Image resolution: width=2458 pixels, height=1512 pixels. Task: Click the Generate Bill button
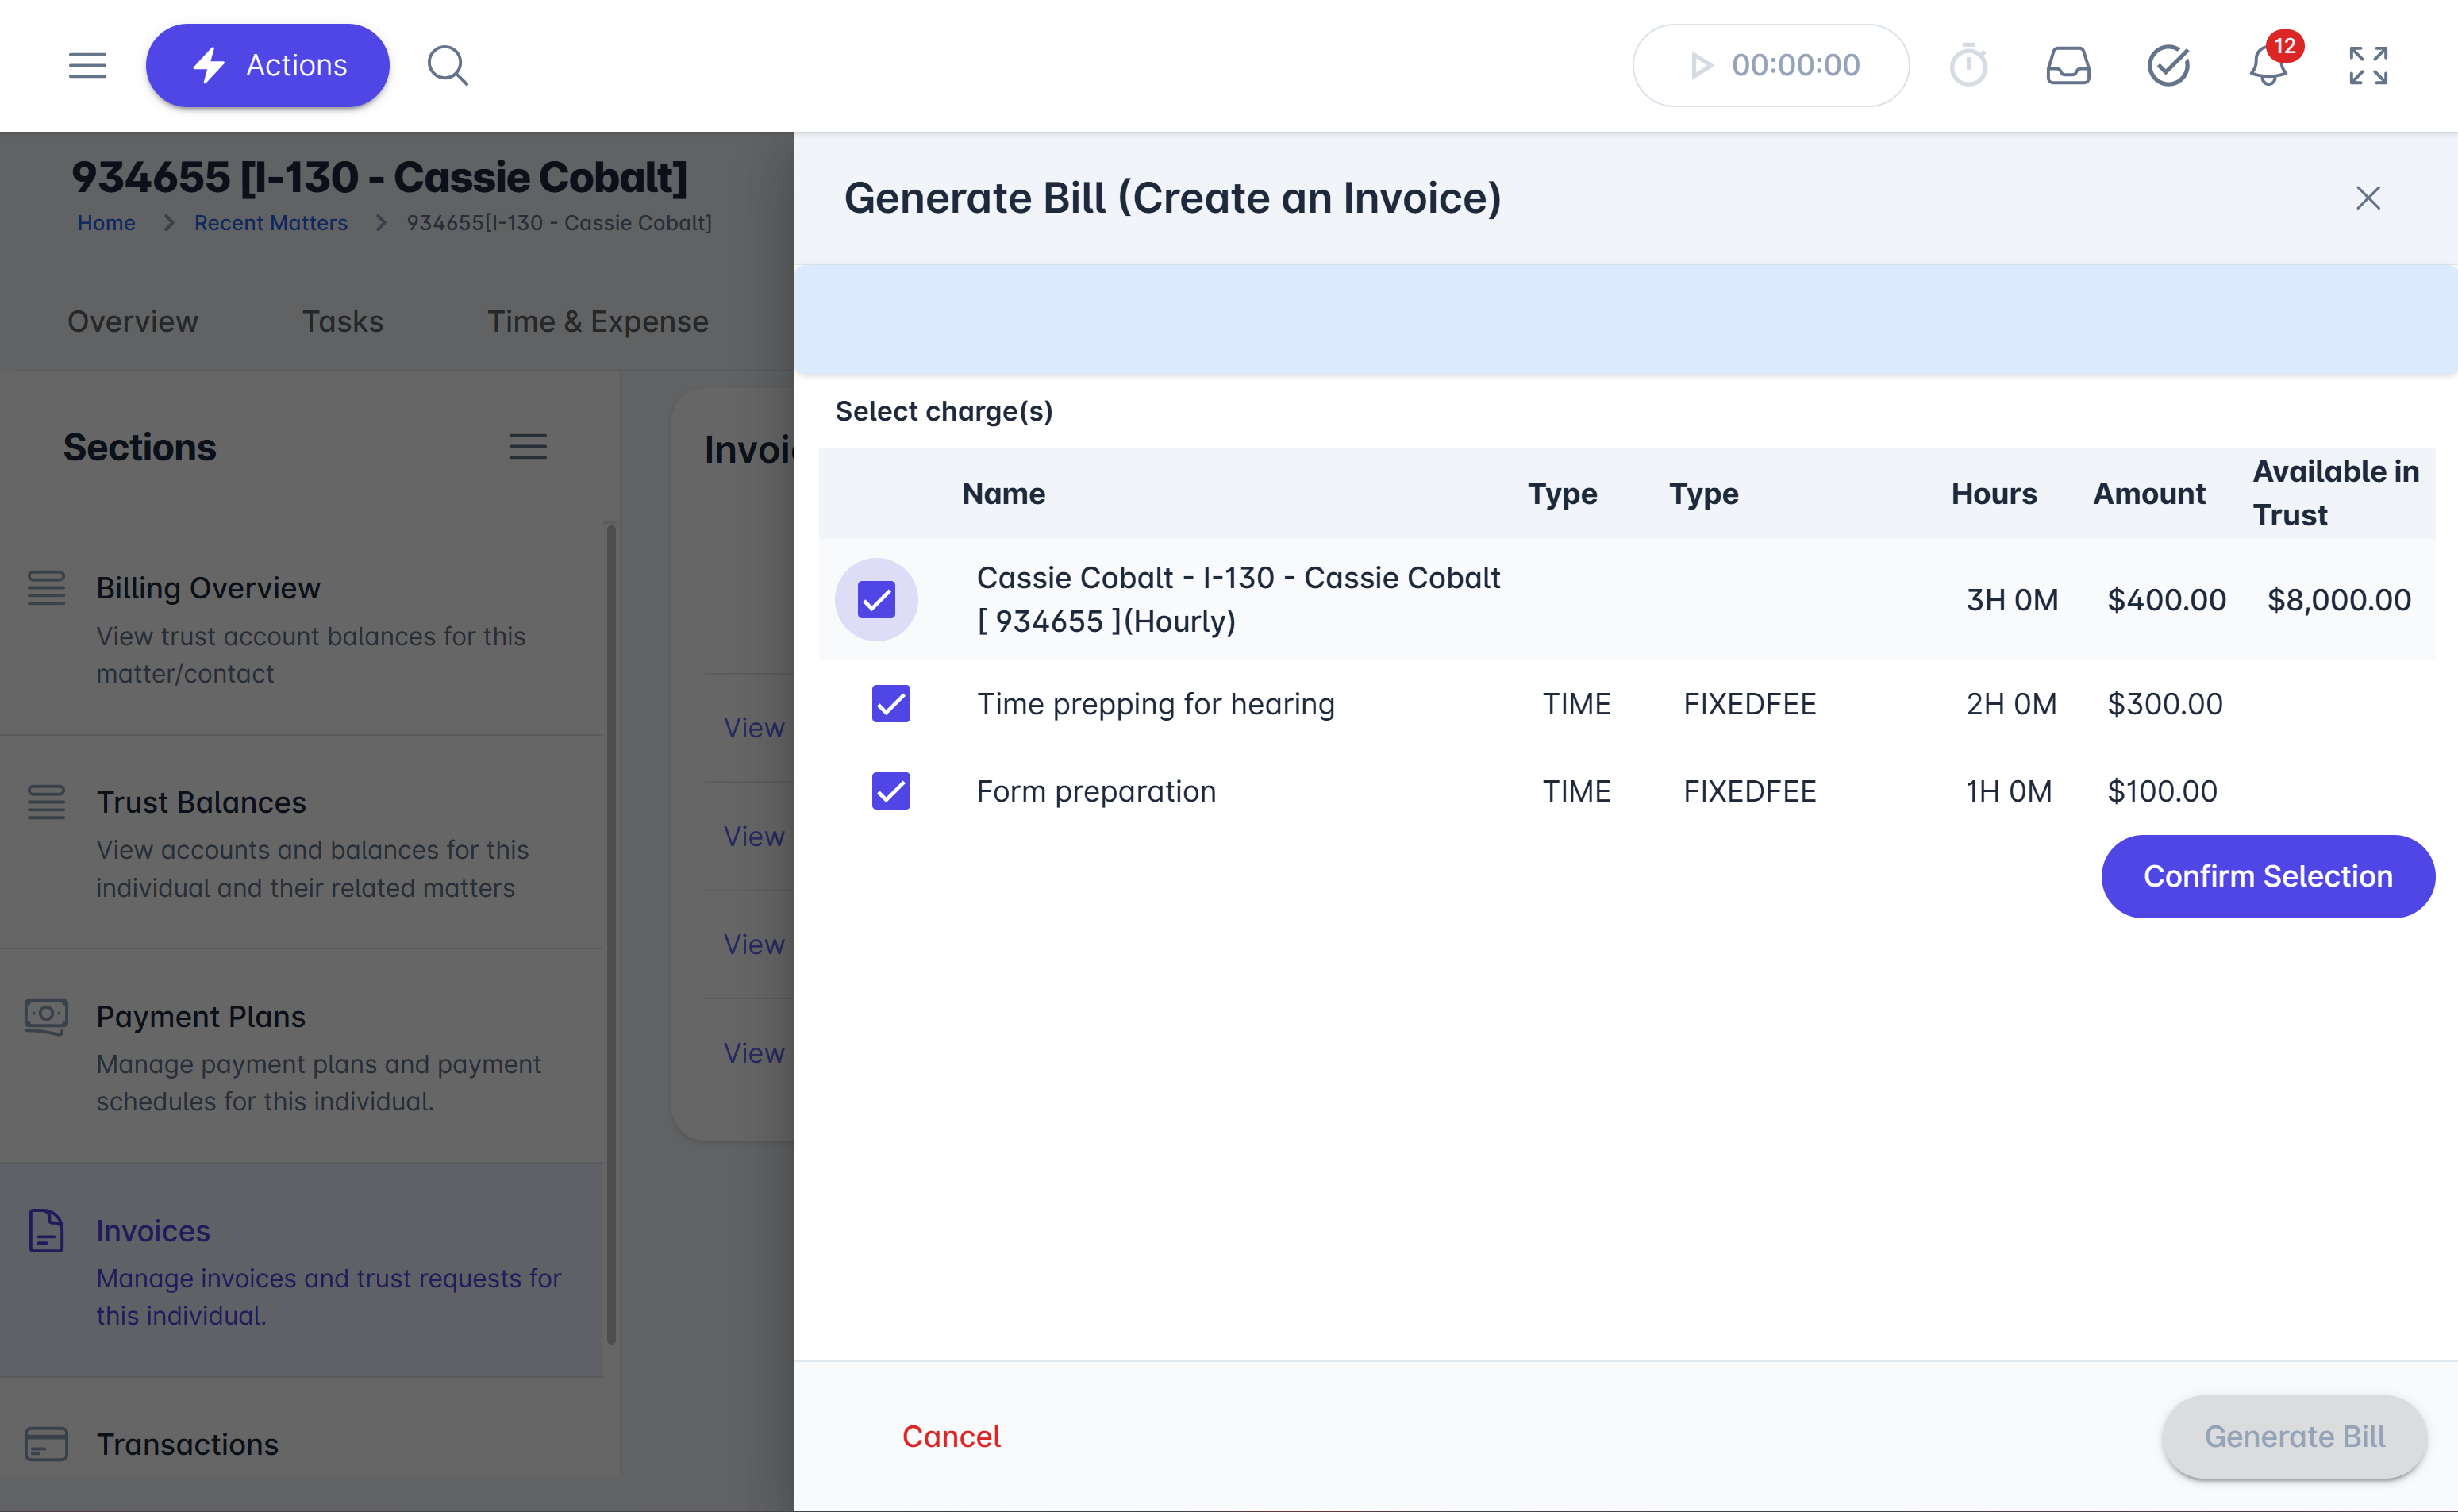click(x=2295, y=1437)
